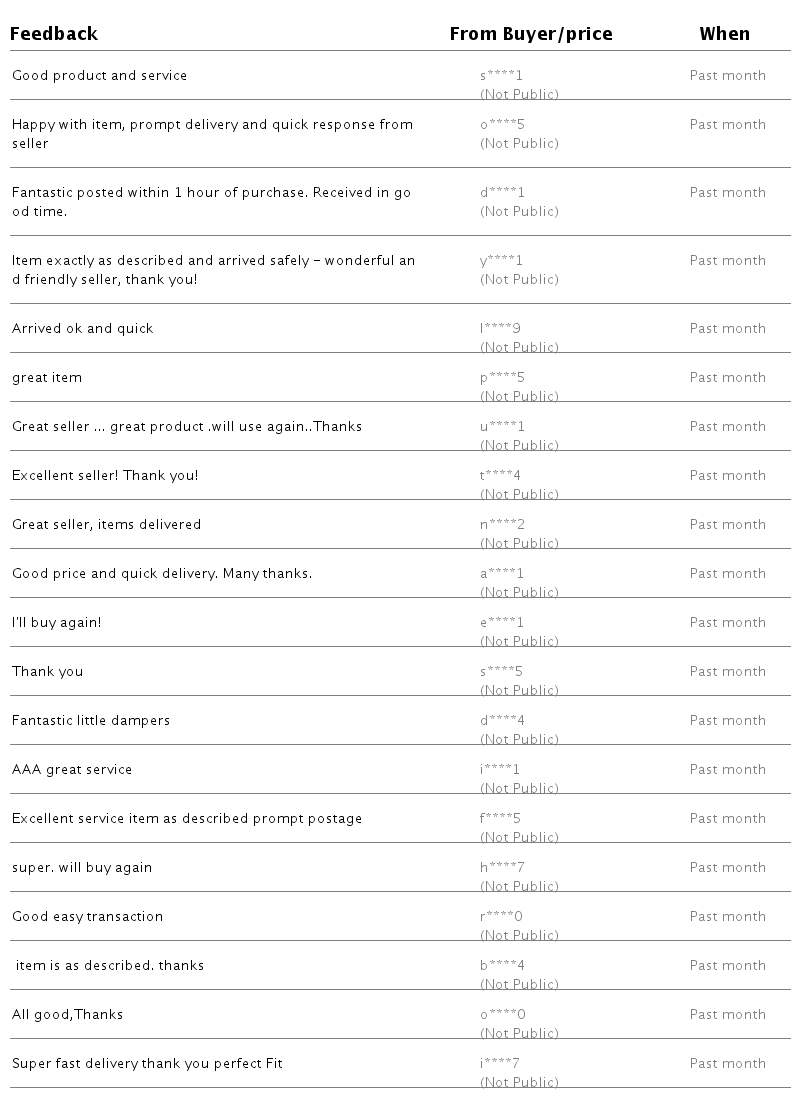Select buyer s****1 on the first row
The height and width of the screenshot is (1107, 800).
pyautogui.click(x=501, y=75)
